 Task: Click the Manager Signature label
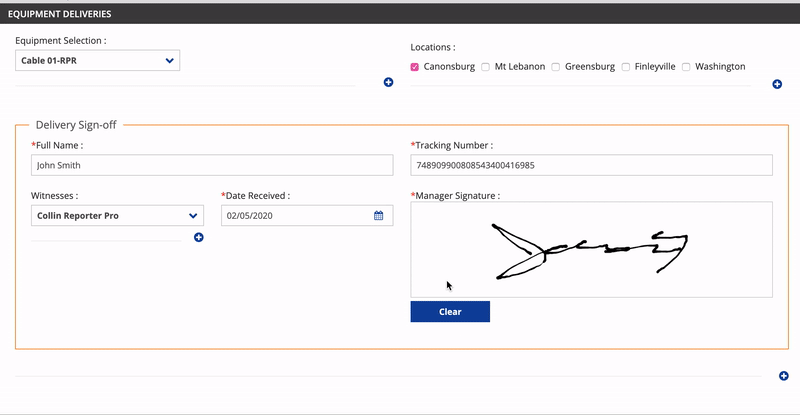(455, 196)
